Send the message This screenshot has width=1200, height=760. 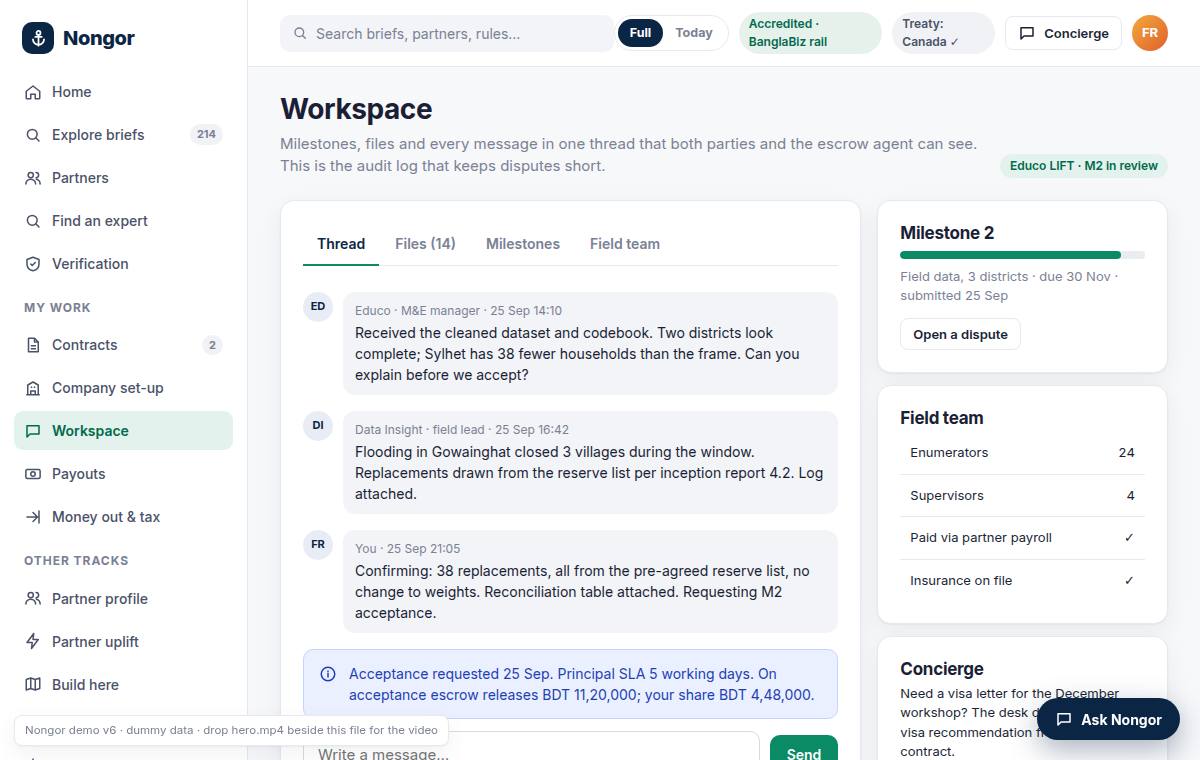tap(804, 748)
